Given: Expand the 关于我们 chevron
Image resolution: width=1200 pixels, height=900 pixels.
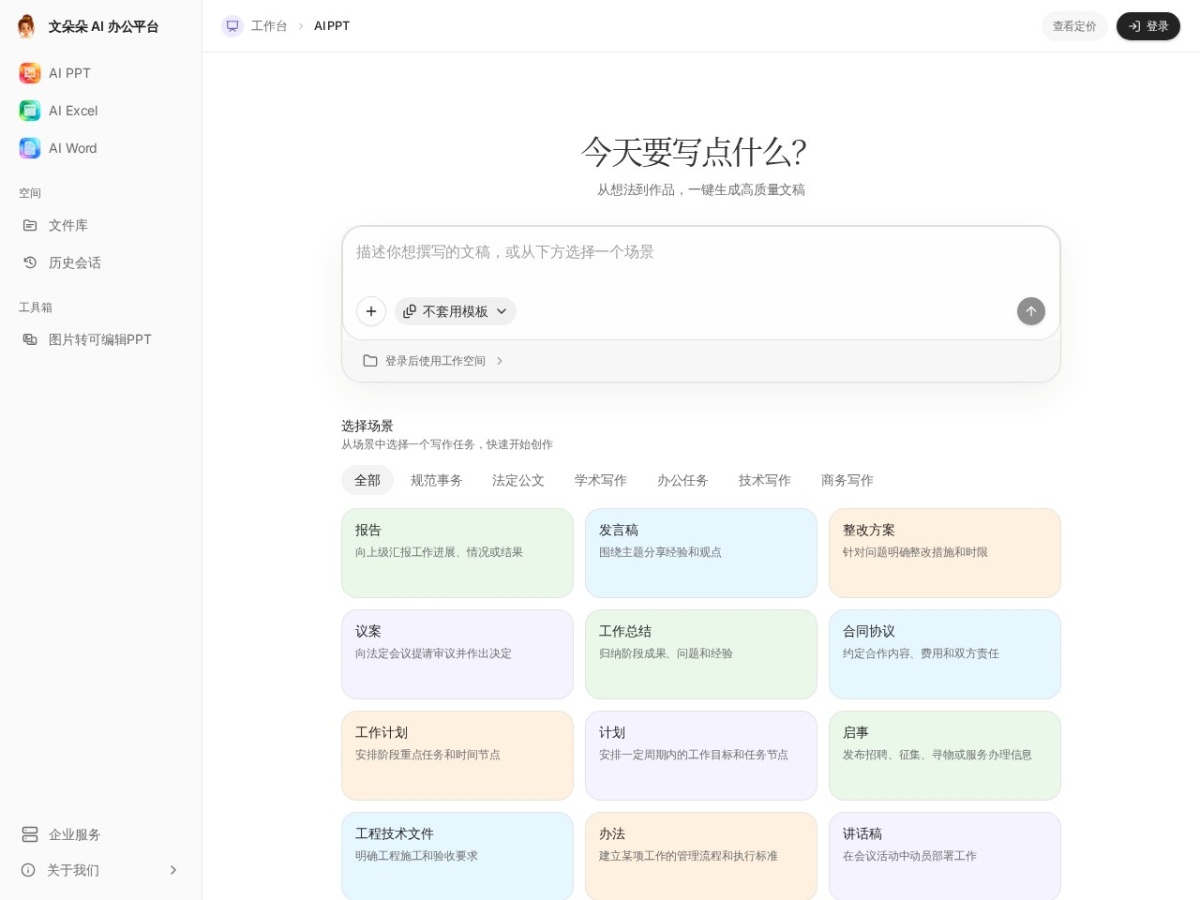Looking at the screenshot, I should [x=173, y=870].
